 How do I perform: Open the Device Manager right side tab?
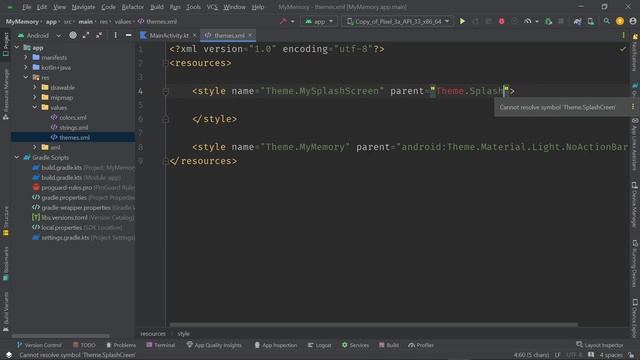(635, 204)
